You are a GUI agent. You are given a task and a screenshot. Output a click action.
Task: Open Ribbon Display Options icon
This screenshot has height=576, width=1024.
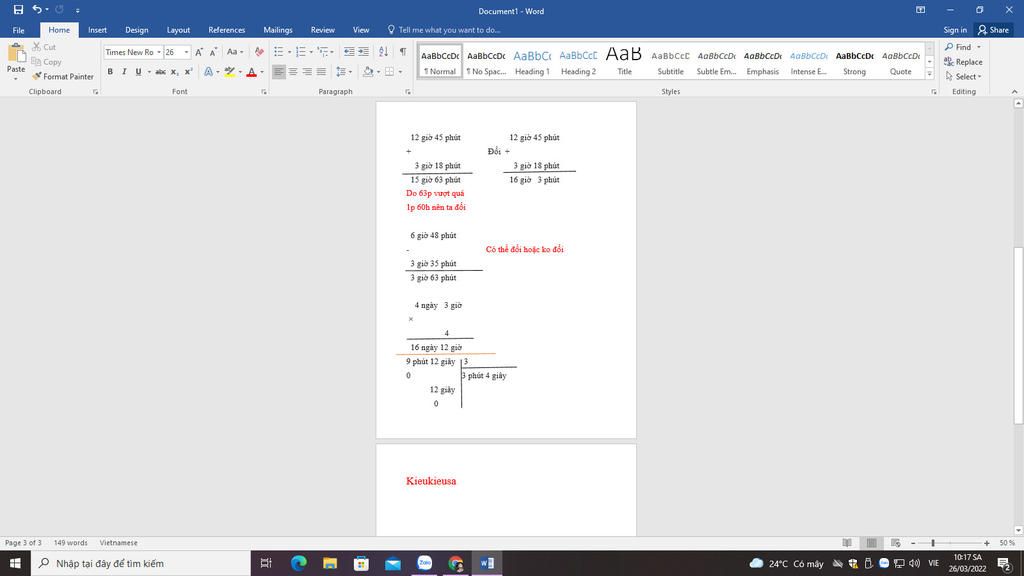tap(920, 10)
